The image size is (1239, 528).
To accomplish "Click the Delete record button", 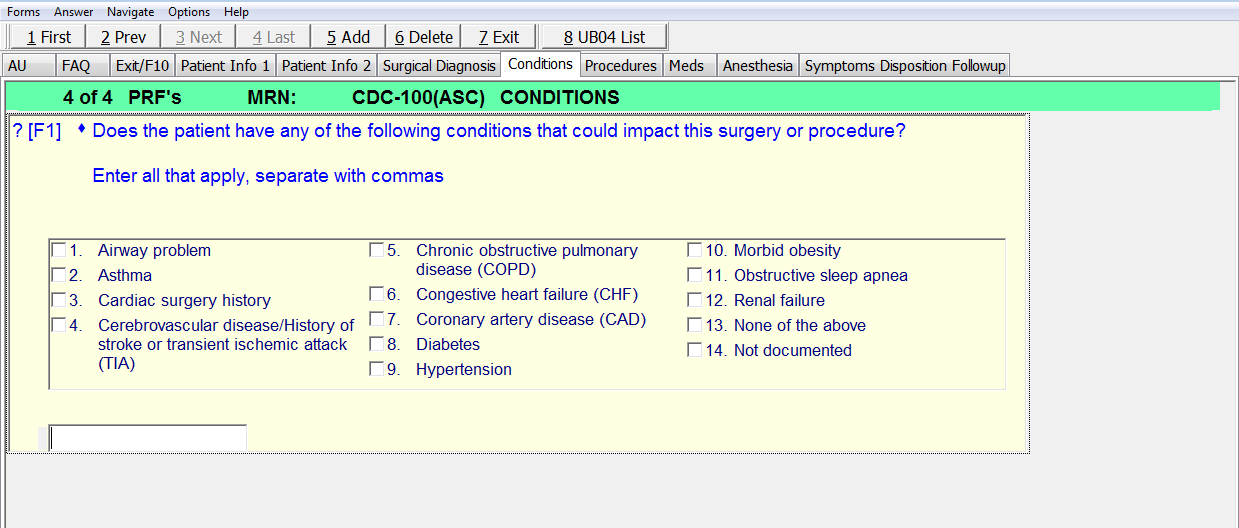I will (x=423, y=37).
